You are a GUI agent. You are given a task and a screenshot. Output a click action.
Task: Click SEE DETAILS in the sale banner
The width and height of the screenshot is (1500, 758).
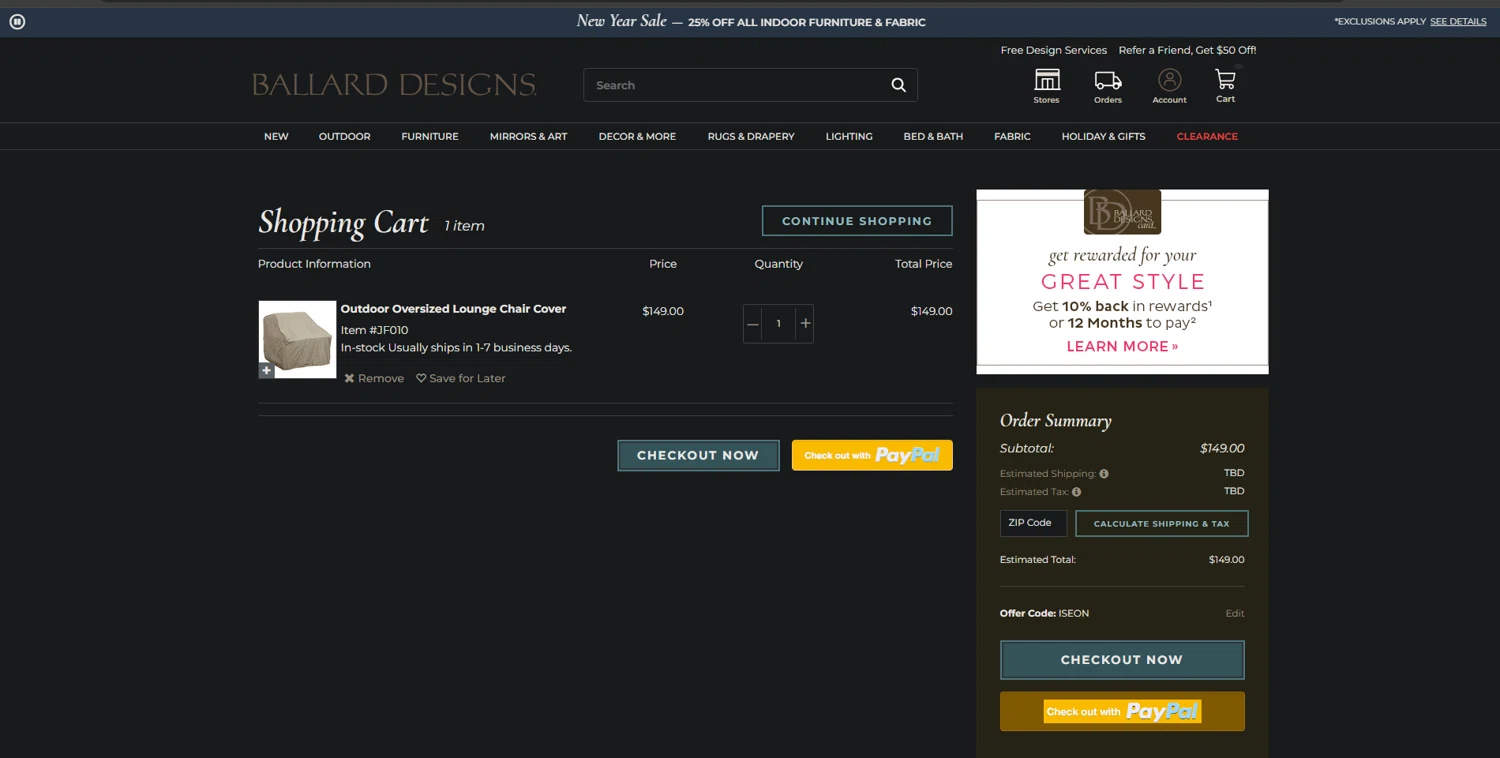(1458, 21)
